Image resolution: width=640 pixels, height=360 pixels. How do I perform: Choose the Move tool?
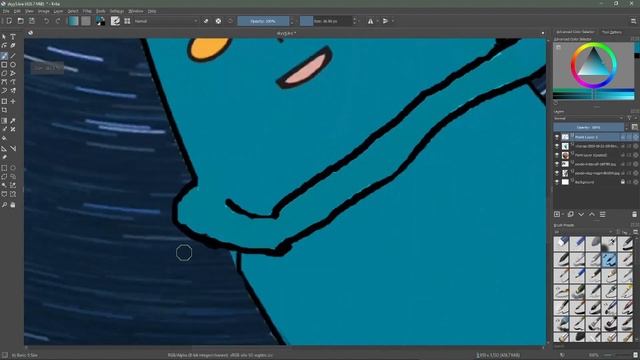pos(13,101)
